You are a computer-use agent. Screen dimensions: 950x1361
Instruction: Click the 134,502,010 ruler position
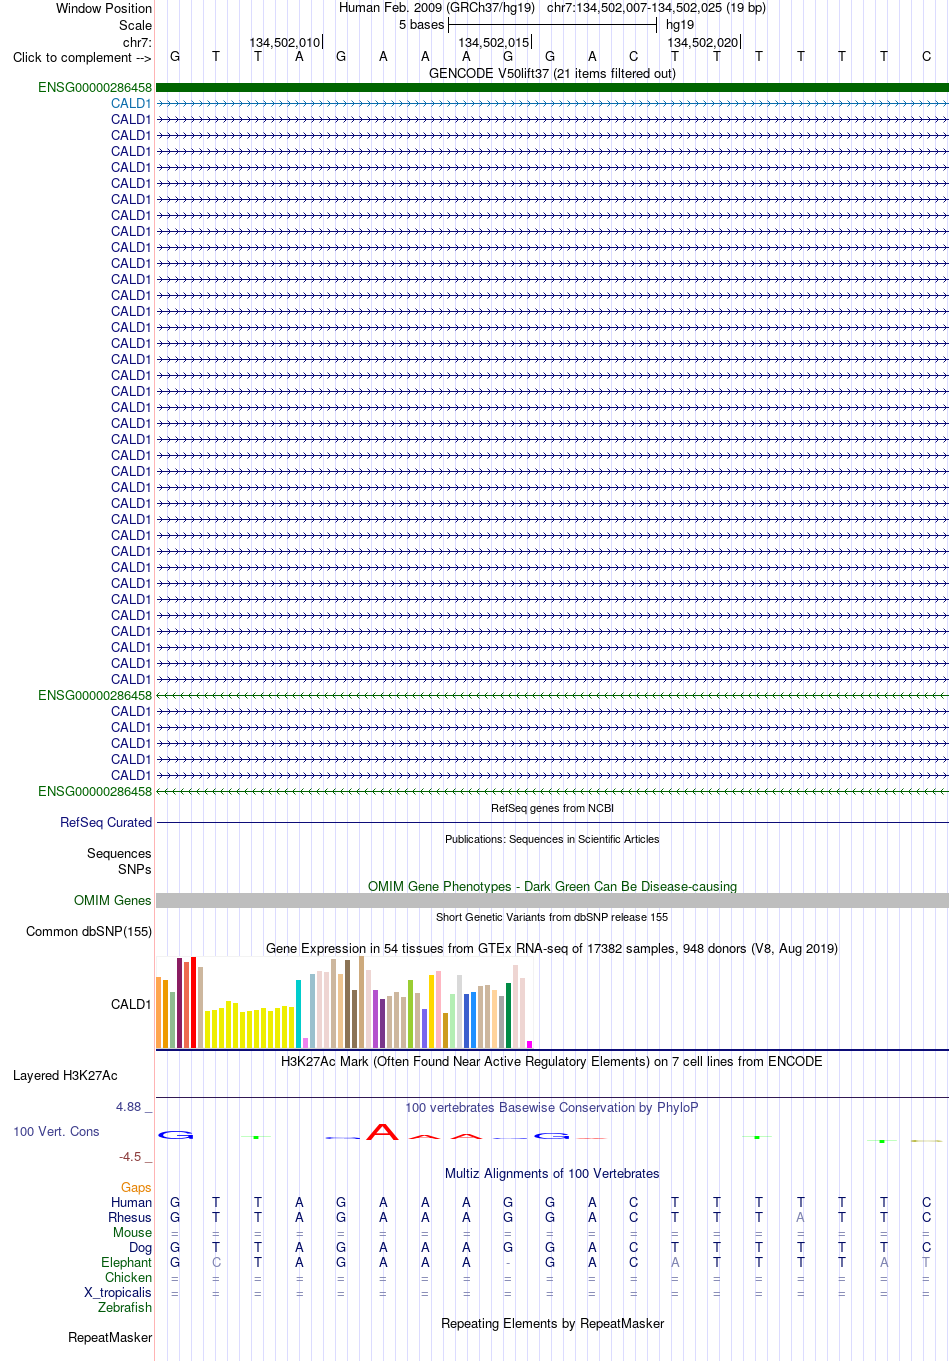click(285, 42)
